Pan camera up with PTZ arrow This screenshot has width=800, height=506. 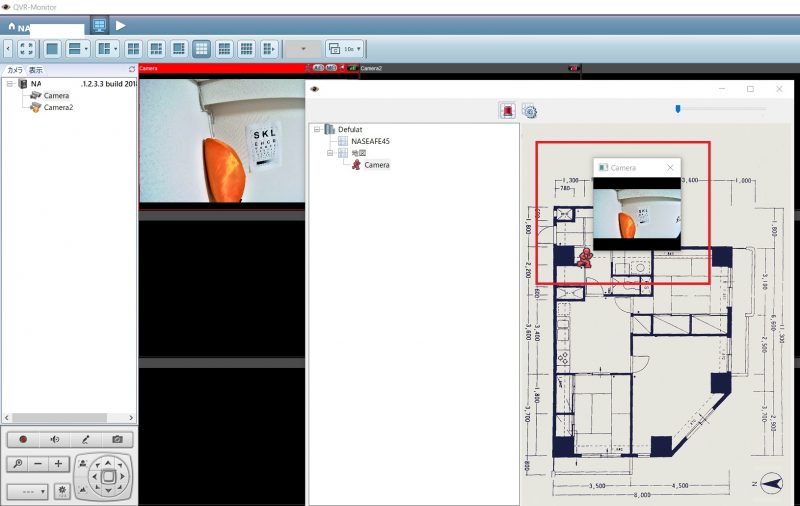pyautogui.click(x=108, y=463)
